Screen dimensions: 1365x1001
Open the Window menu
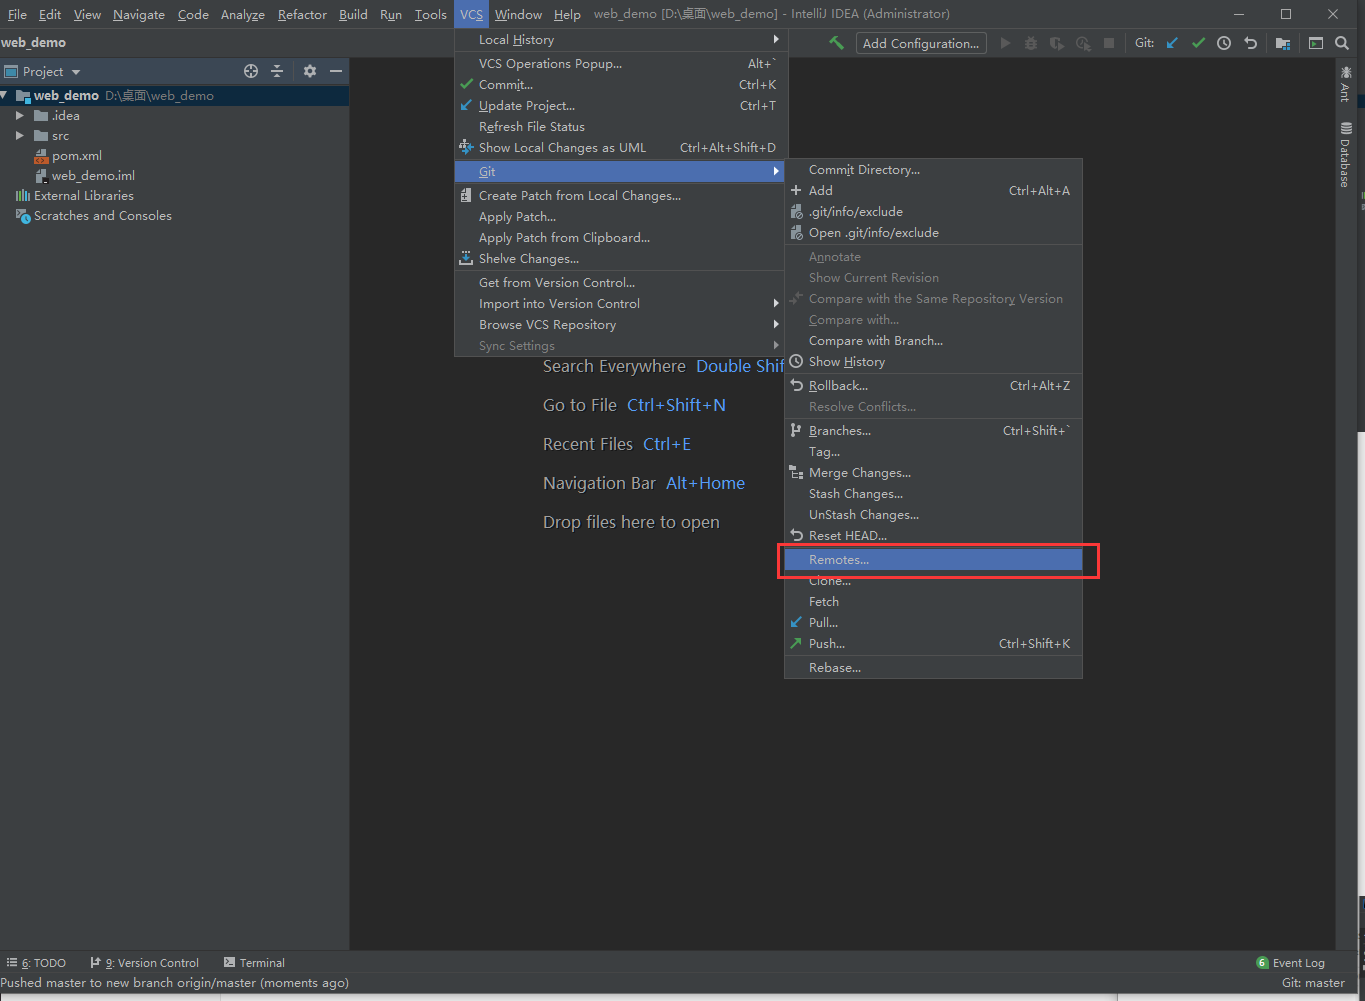click(x=518, y=14)
